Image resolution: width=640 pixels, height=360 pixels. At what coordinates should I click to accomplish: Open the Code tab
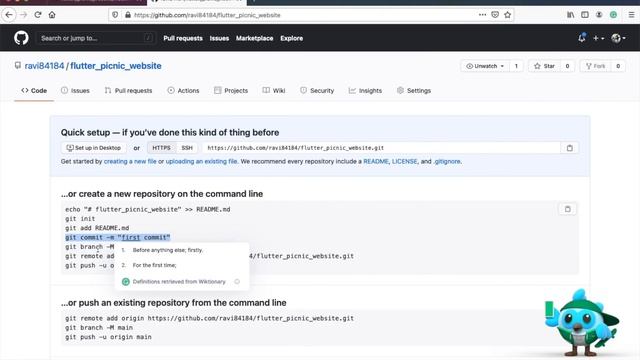click(34, 91)
